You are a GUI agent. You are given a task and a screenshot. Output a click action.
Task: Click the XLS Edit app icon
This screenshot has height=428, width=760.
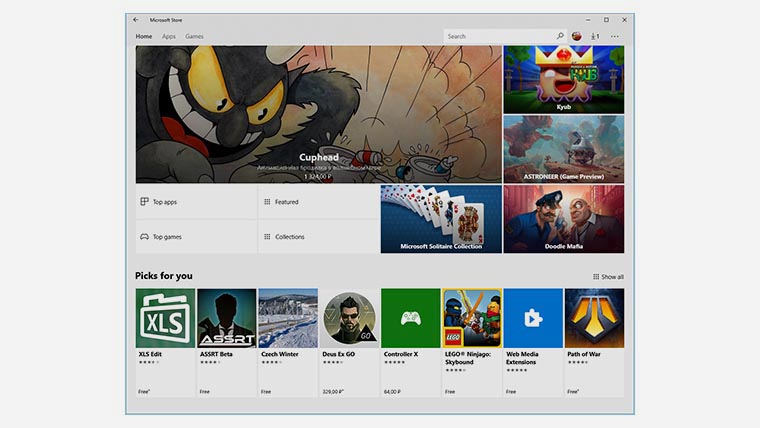(165, 318)
